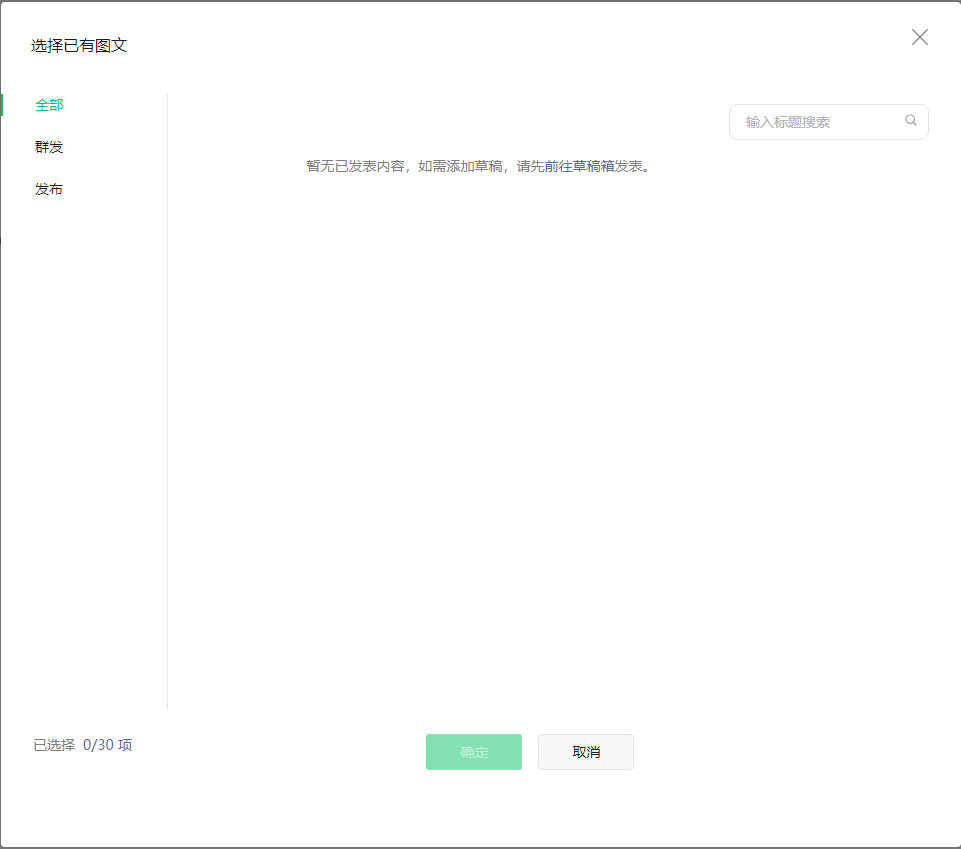Click the 暂无已发表内容 empty message
Image resolution: width=961 pixels, height=849 pixels.
[x=478, y=166]
